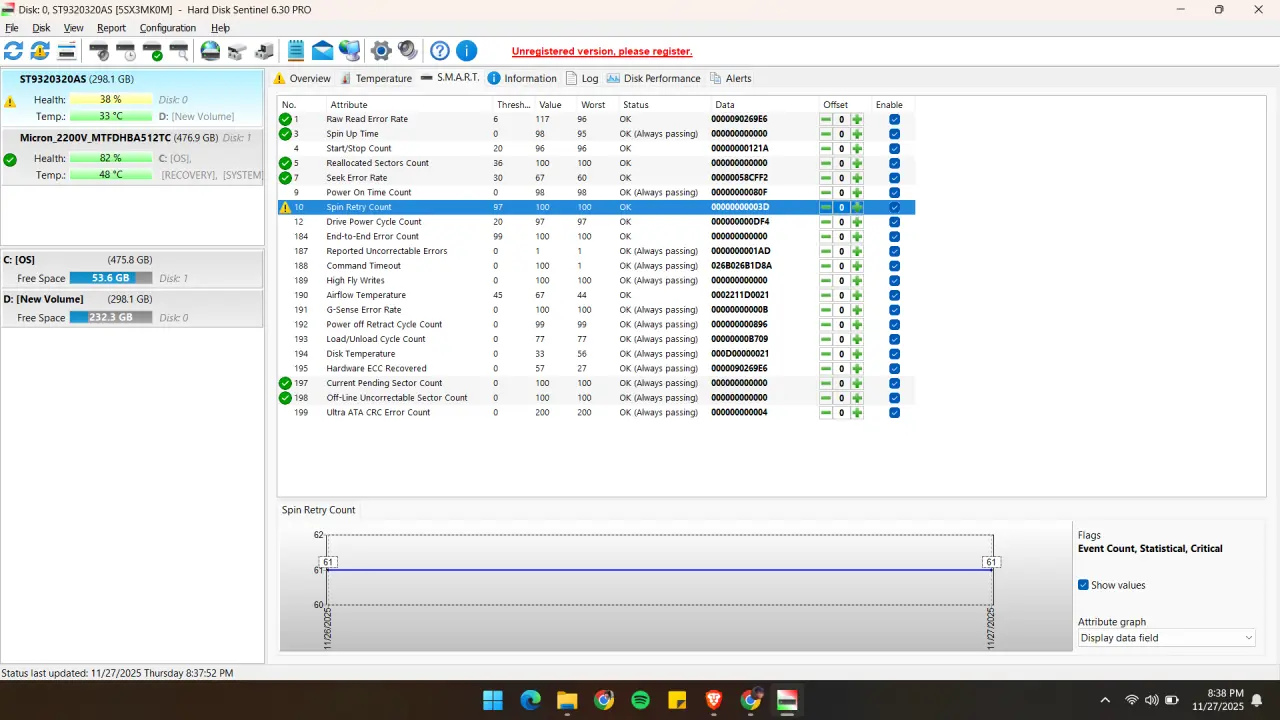Viewport: 1280px width, 720px height.
Task: Toggle the Show values checkbox
Action: tap(1083, 585)
